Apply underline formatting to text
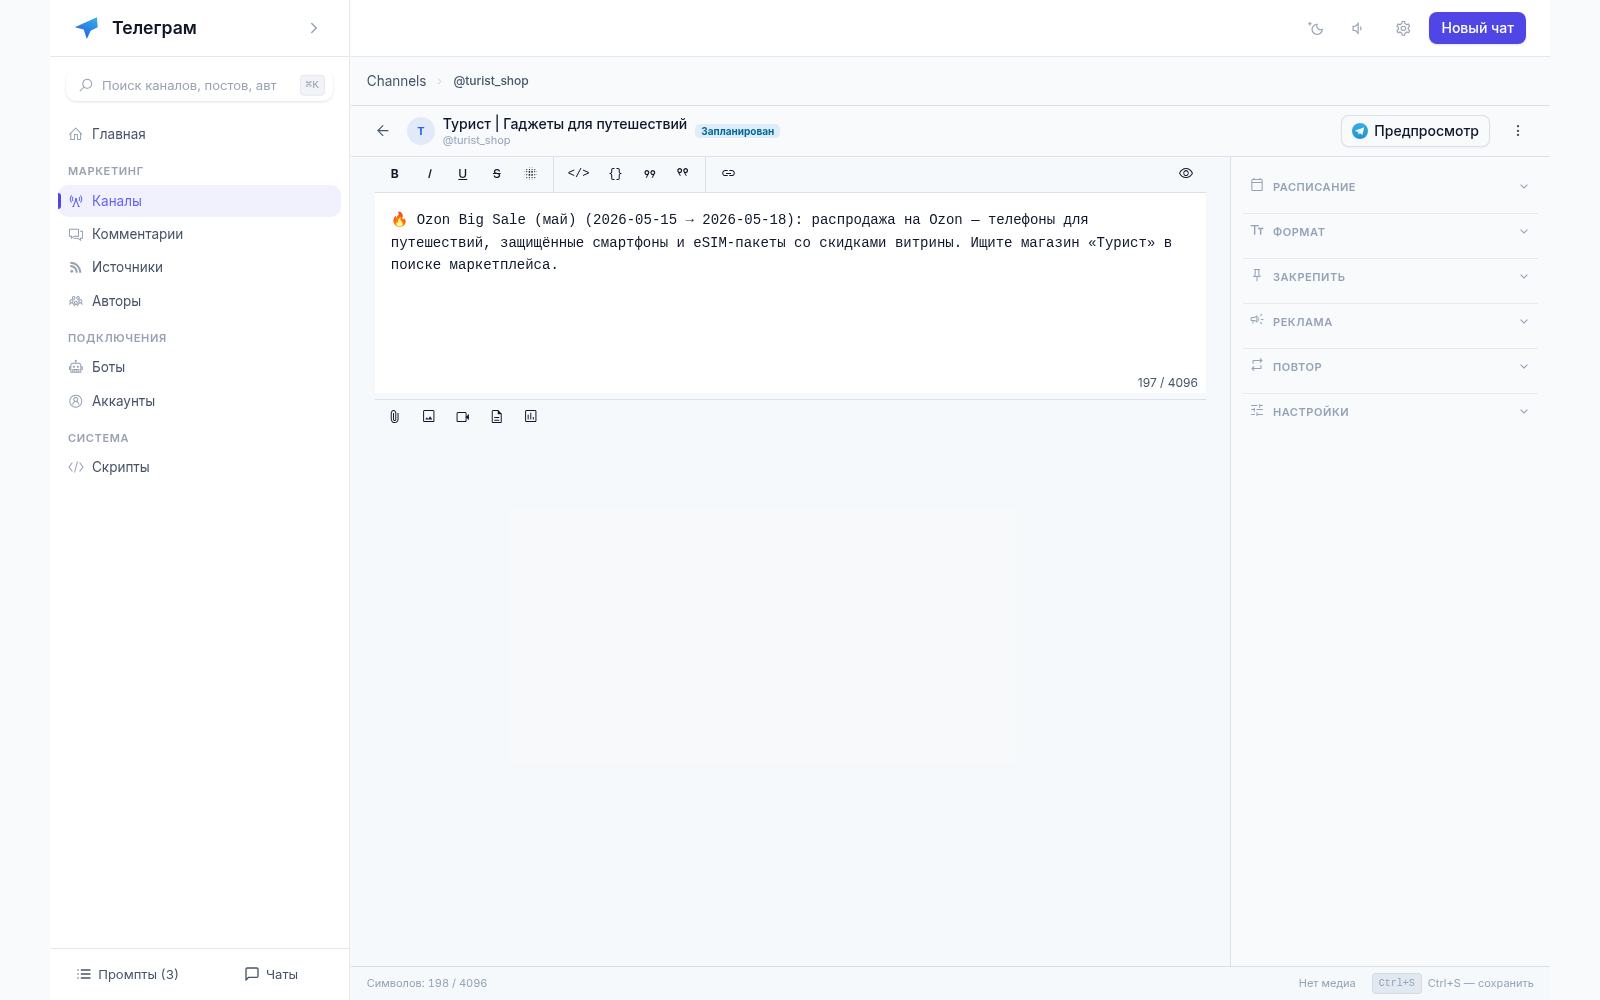This screenshot has width=1600, height=1000. pyautogui.click(x=463, y=174)
